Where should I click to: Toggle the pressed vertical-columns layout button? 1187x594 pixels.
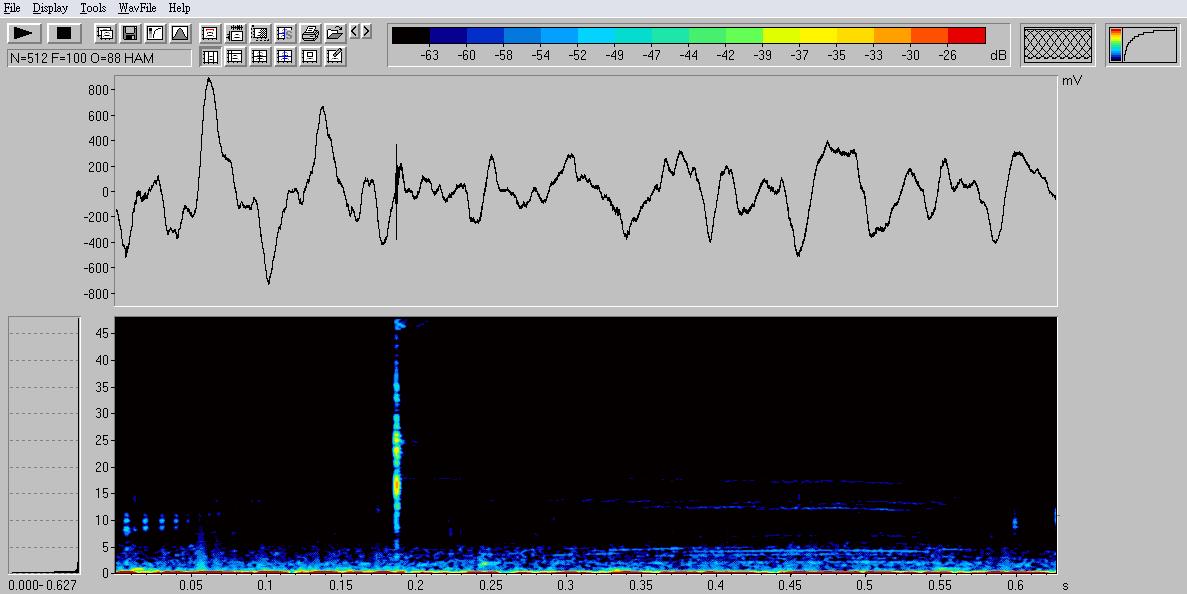[210, 57]
